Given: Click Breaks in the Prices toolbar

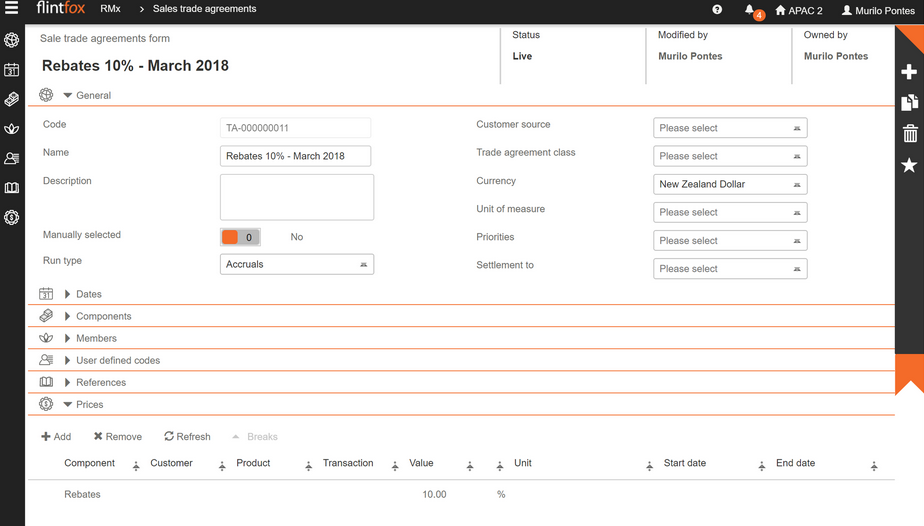Looking at the screenshot, I should [x=255, y=436].
